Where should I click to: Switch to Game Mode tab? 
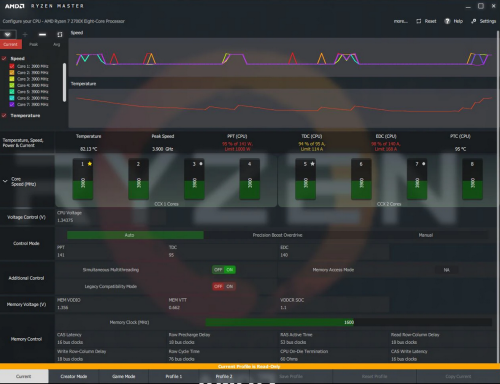[x=124, y=376]
